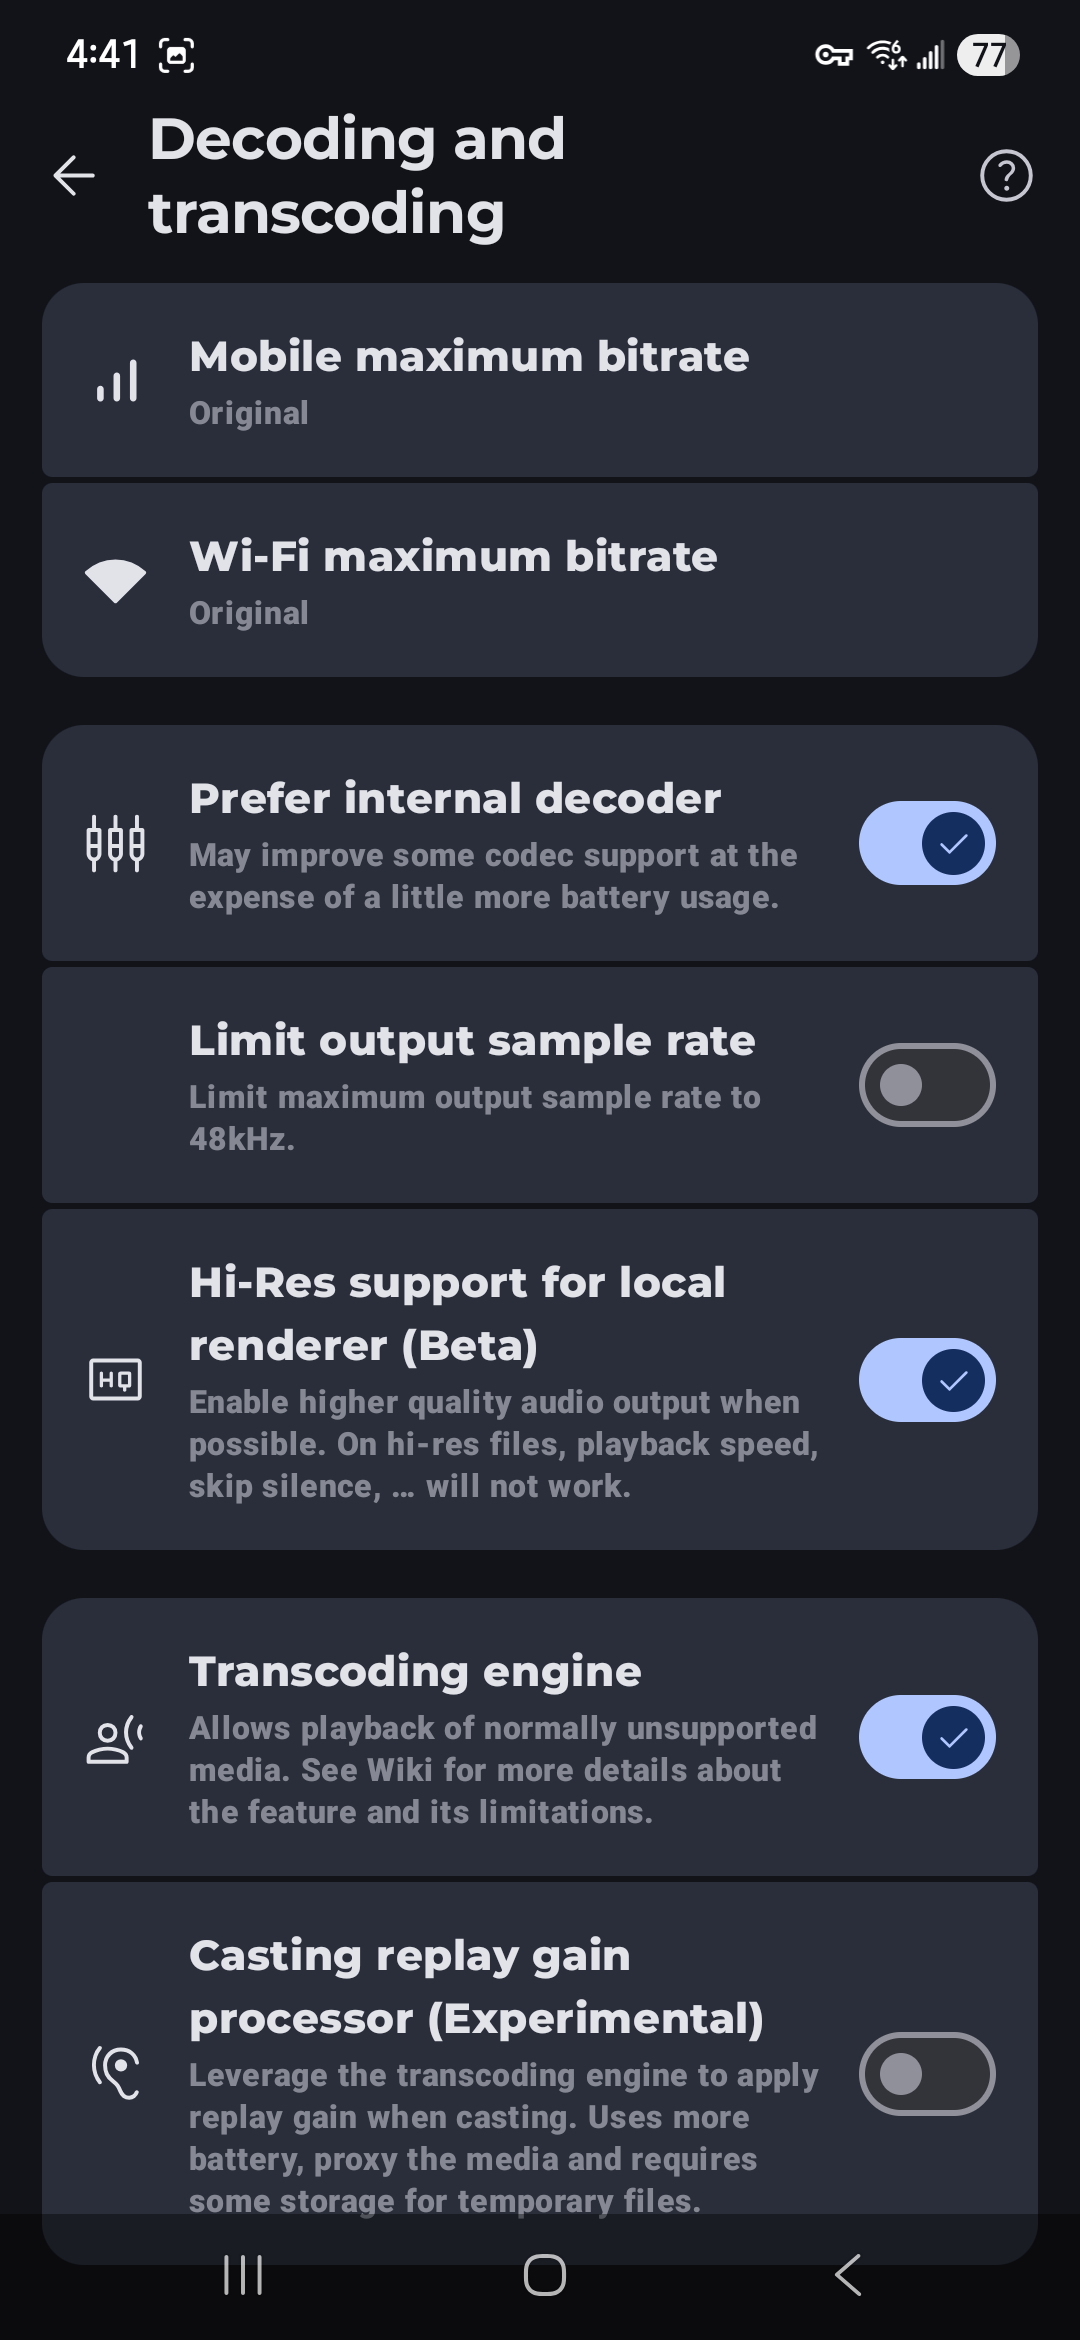This screenshot has width=1080, height=2340.
Task: Tap the Wi-Fi icon beside maximum bitrate
Action: pyautogui.click(x=116, y=581)
